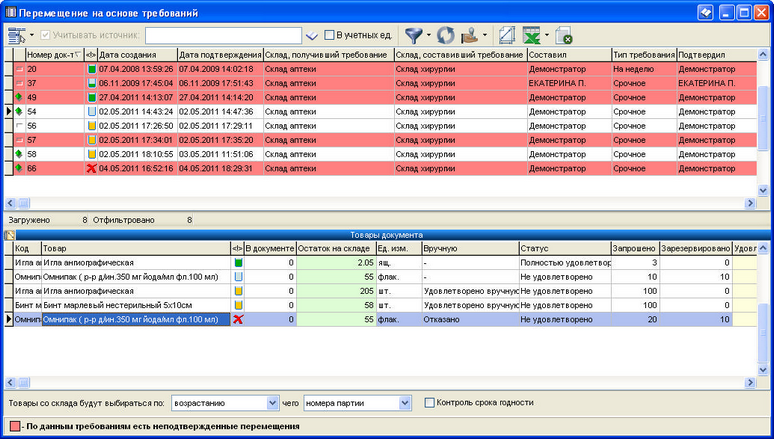Click the 'Товары документа' panel corner icon

pos(9,235)
